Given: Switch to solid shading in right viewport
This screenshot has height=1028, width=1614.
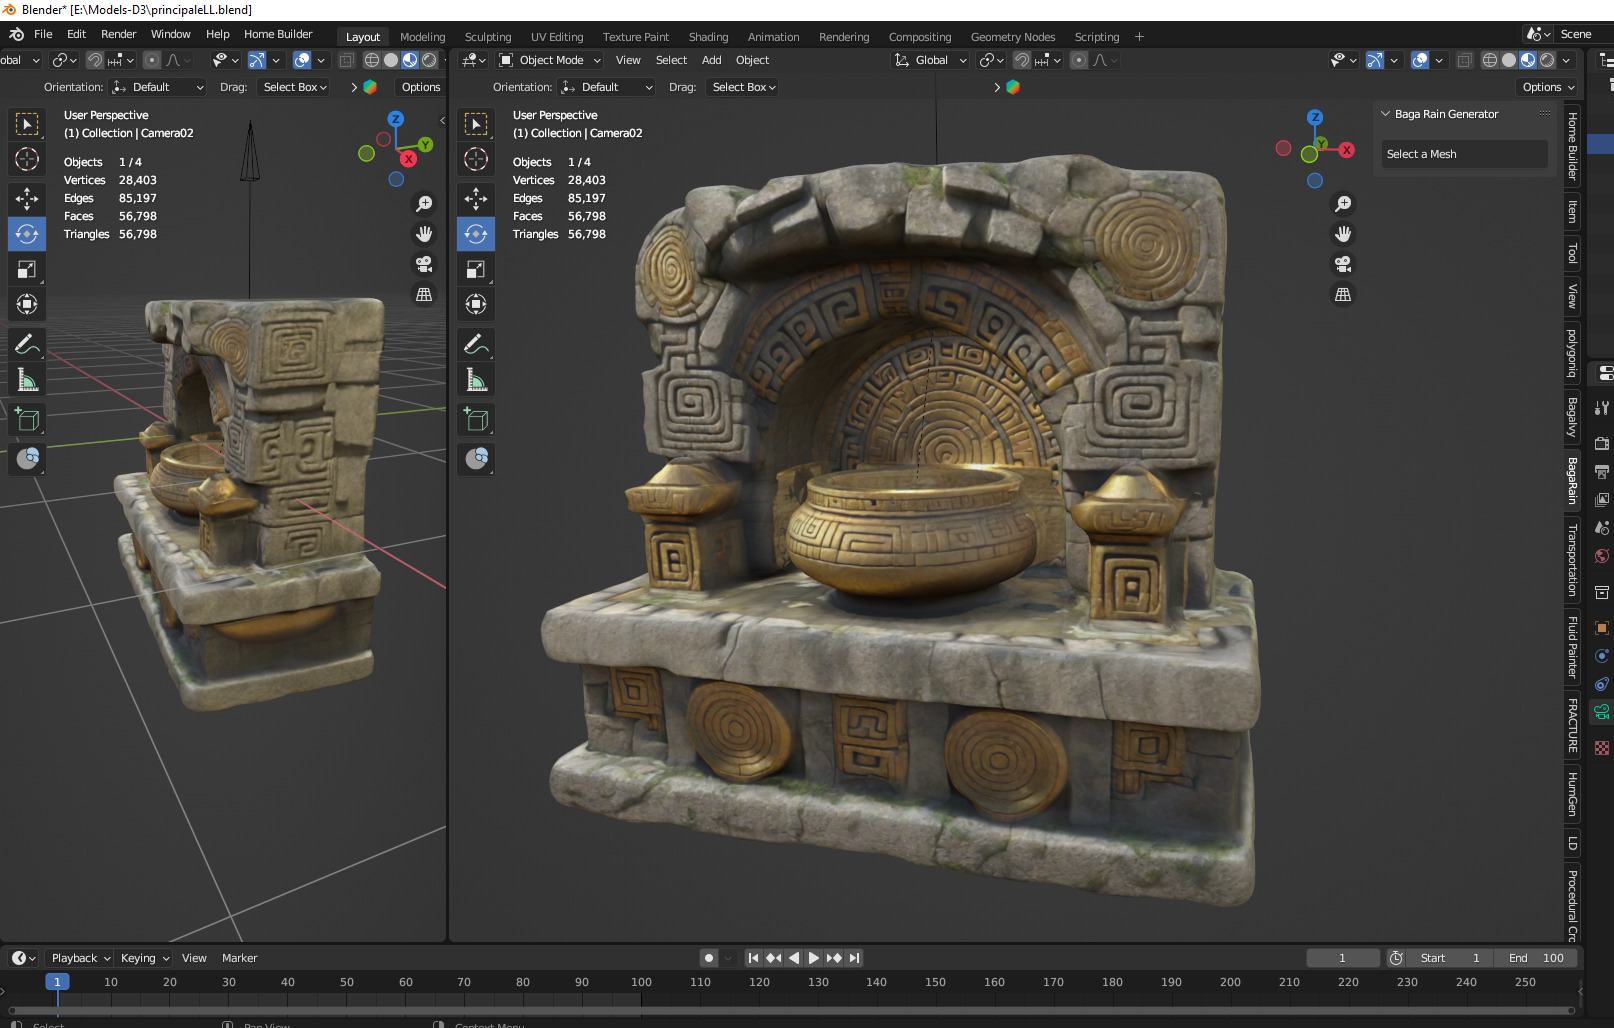Looking at the screenshot, I should (x=1509, y=60).
